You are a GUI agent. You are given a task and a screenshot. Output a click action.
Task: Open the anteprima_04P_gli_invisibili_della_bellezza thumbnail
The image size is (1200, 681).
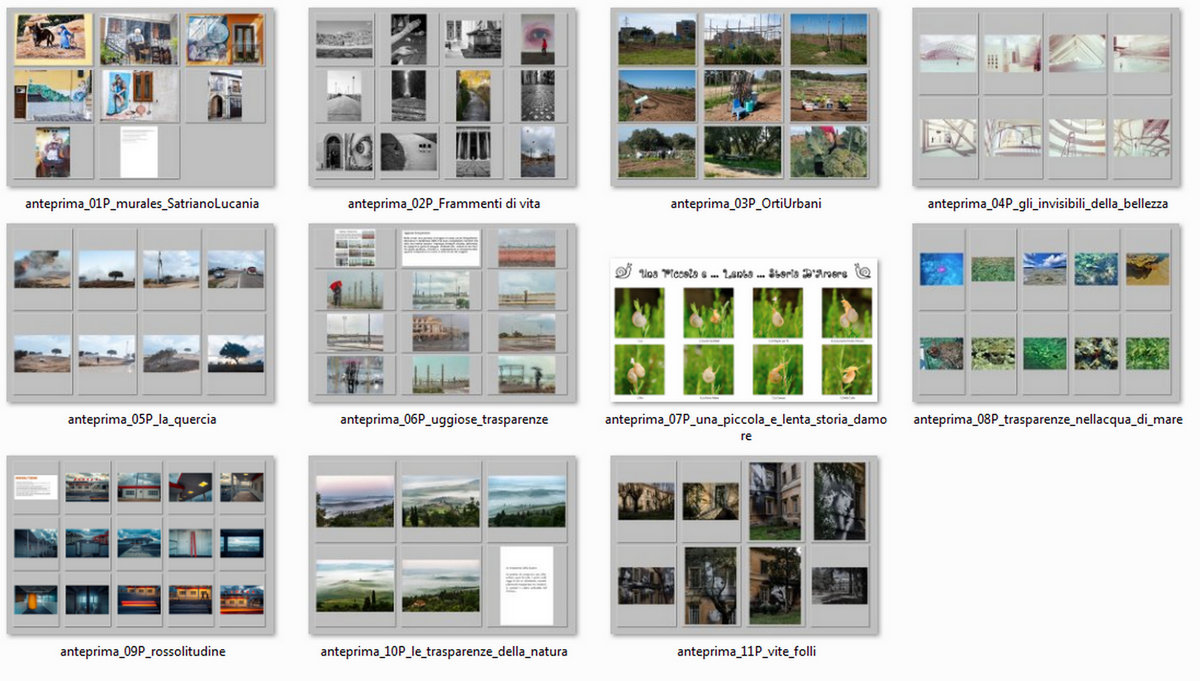pos(1047,97)
